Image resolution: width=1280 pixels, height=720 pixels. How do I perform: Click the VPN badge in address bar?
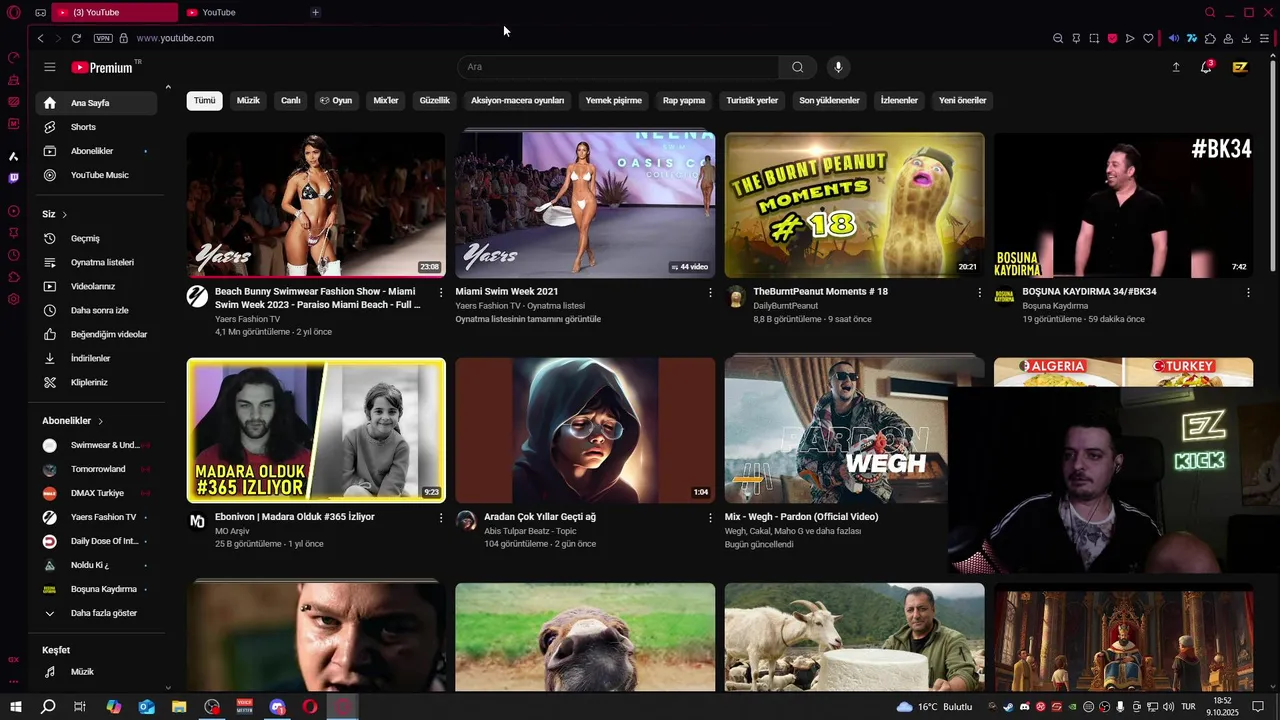(x=103, y=38)
